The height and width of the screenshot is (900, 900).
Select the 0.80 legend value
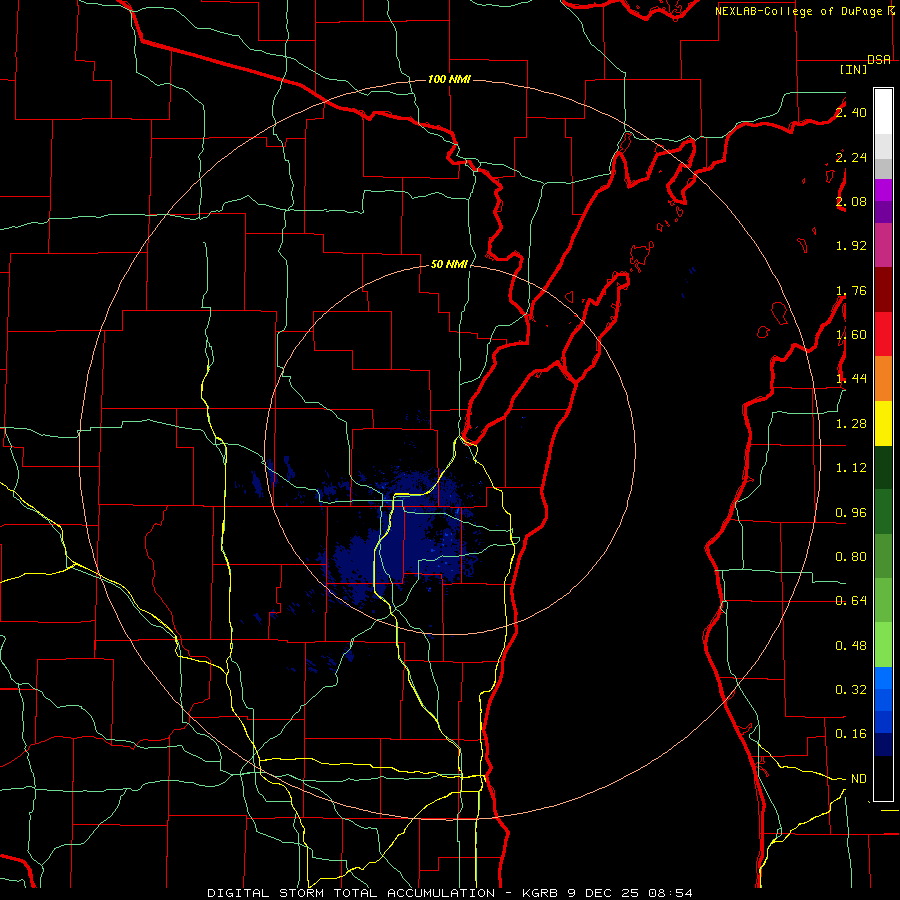pos(851,557)
